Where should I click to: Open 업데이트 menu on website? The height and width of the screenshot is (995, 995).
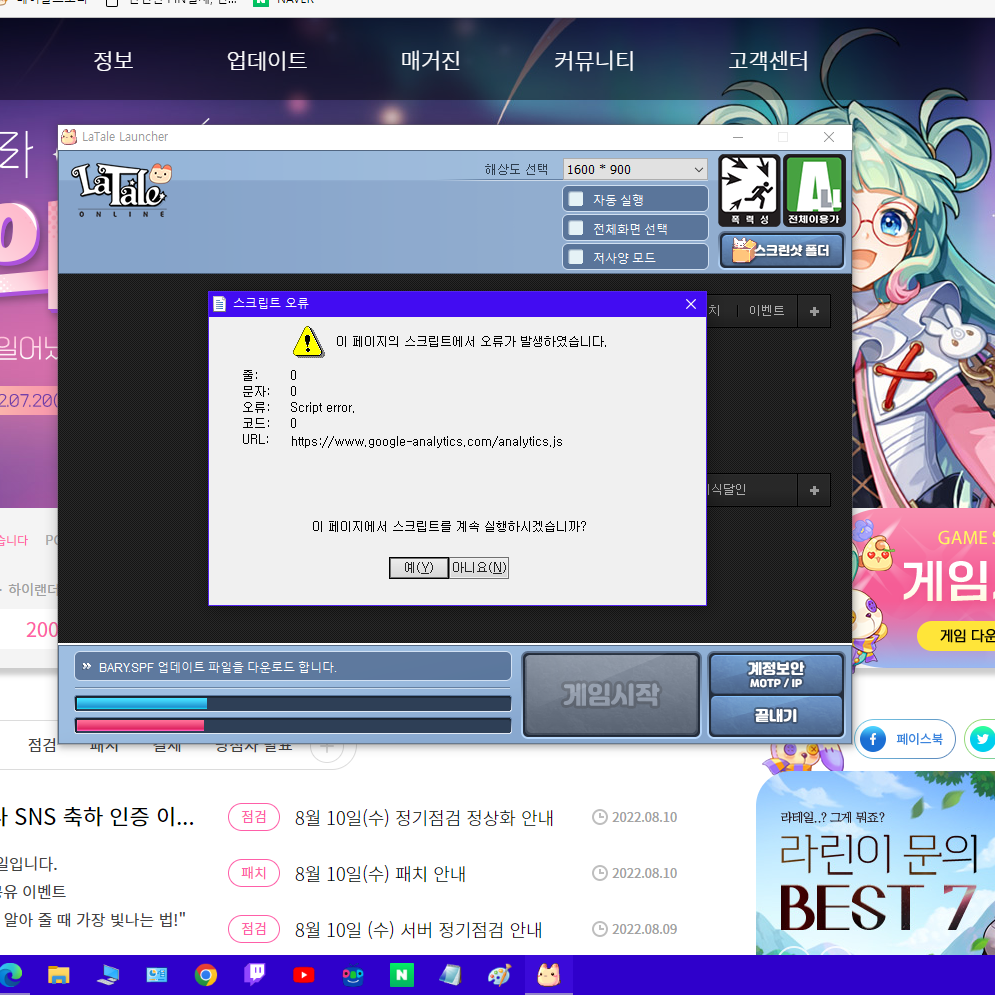pyautogui.click(x=267, y=61)
